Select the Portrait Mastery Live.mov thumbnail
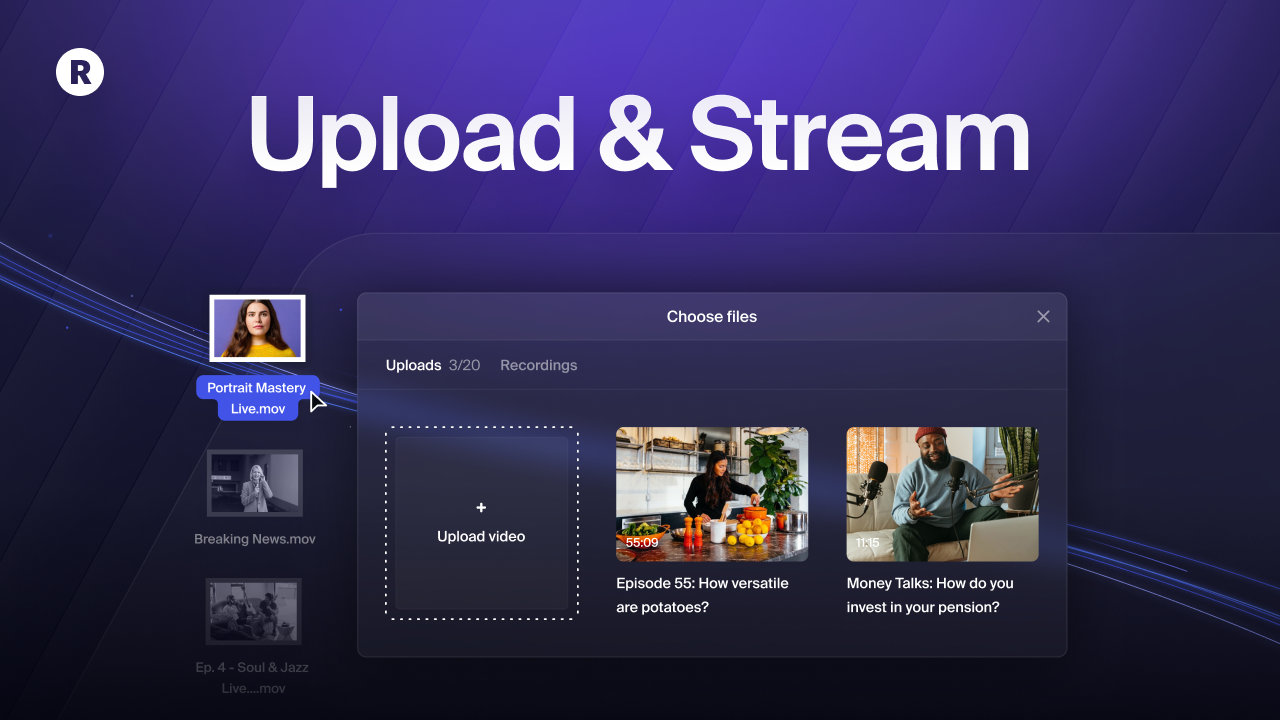The height and width of the screenshot is (720, 1280). coord(257,327)
